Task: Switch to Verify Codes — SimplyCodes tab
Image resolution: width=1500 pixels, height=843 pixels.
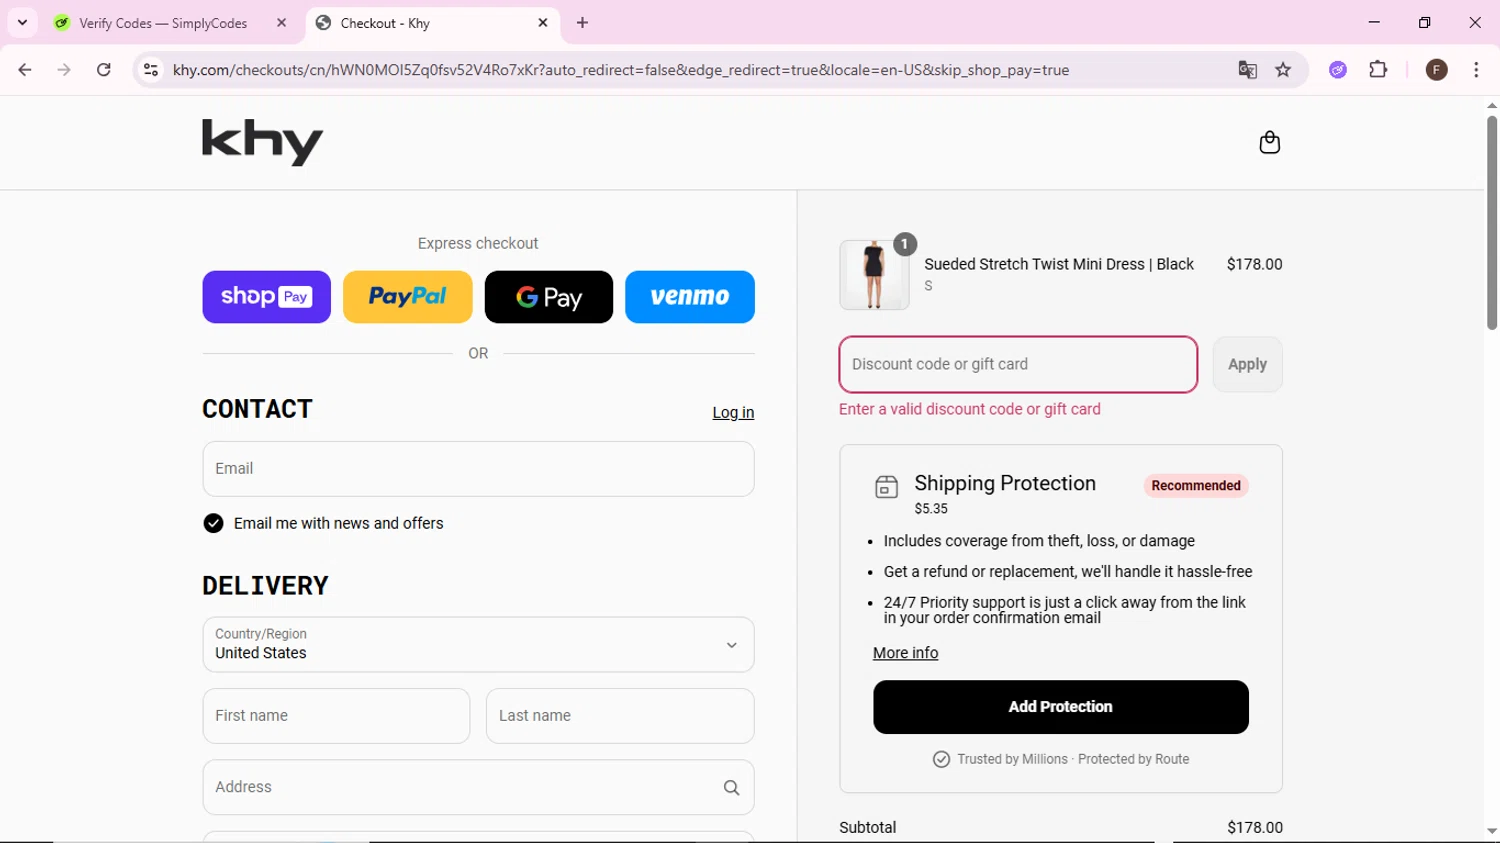Action: point(164,23)
